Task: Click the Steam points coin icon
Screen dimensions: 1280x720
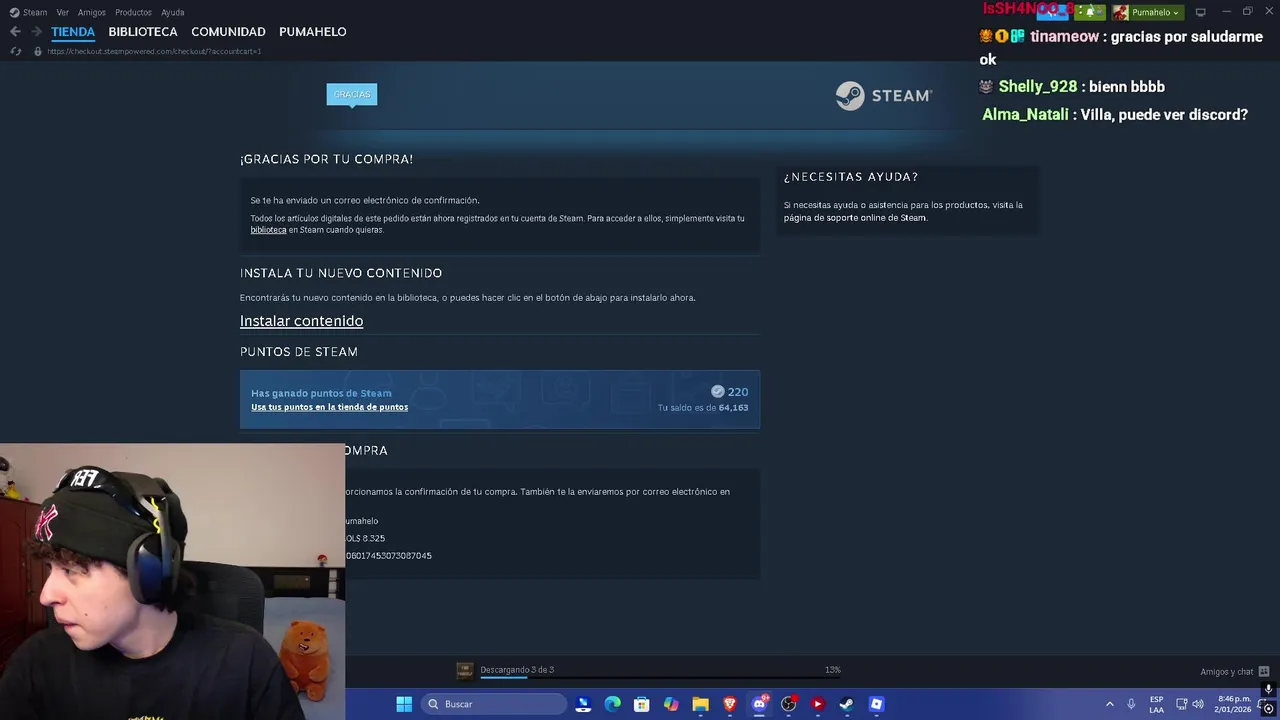Action: coord(717,392)
